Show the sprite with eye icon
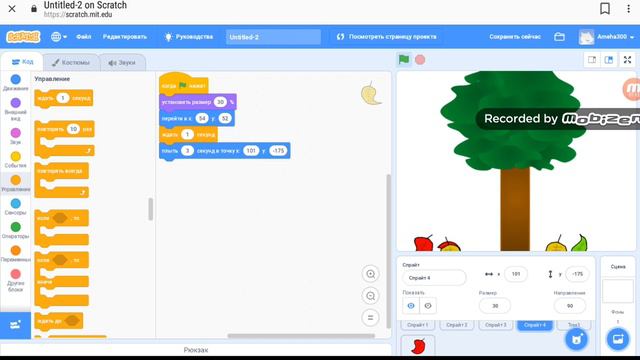Viewport: 640px width, 360px height. (411, 306)
